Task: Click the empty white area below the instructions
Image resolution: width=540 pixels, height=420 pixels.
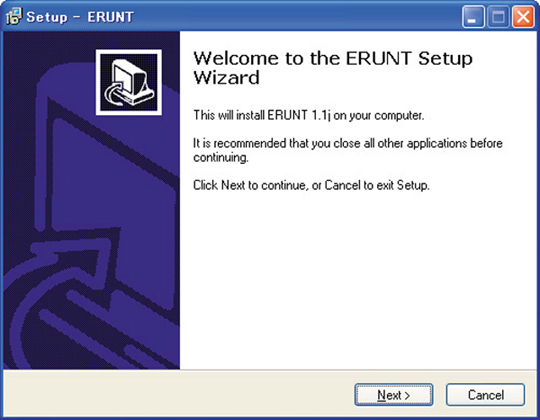Action: pyautogui.click(x=358, y=279)
